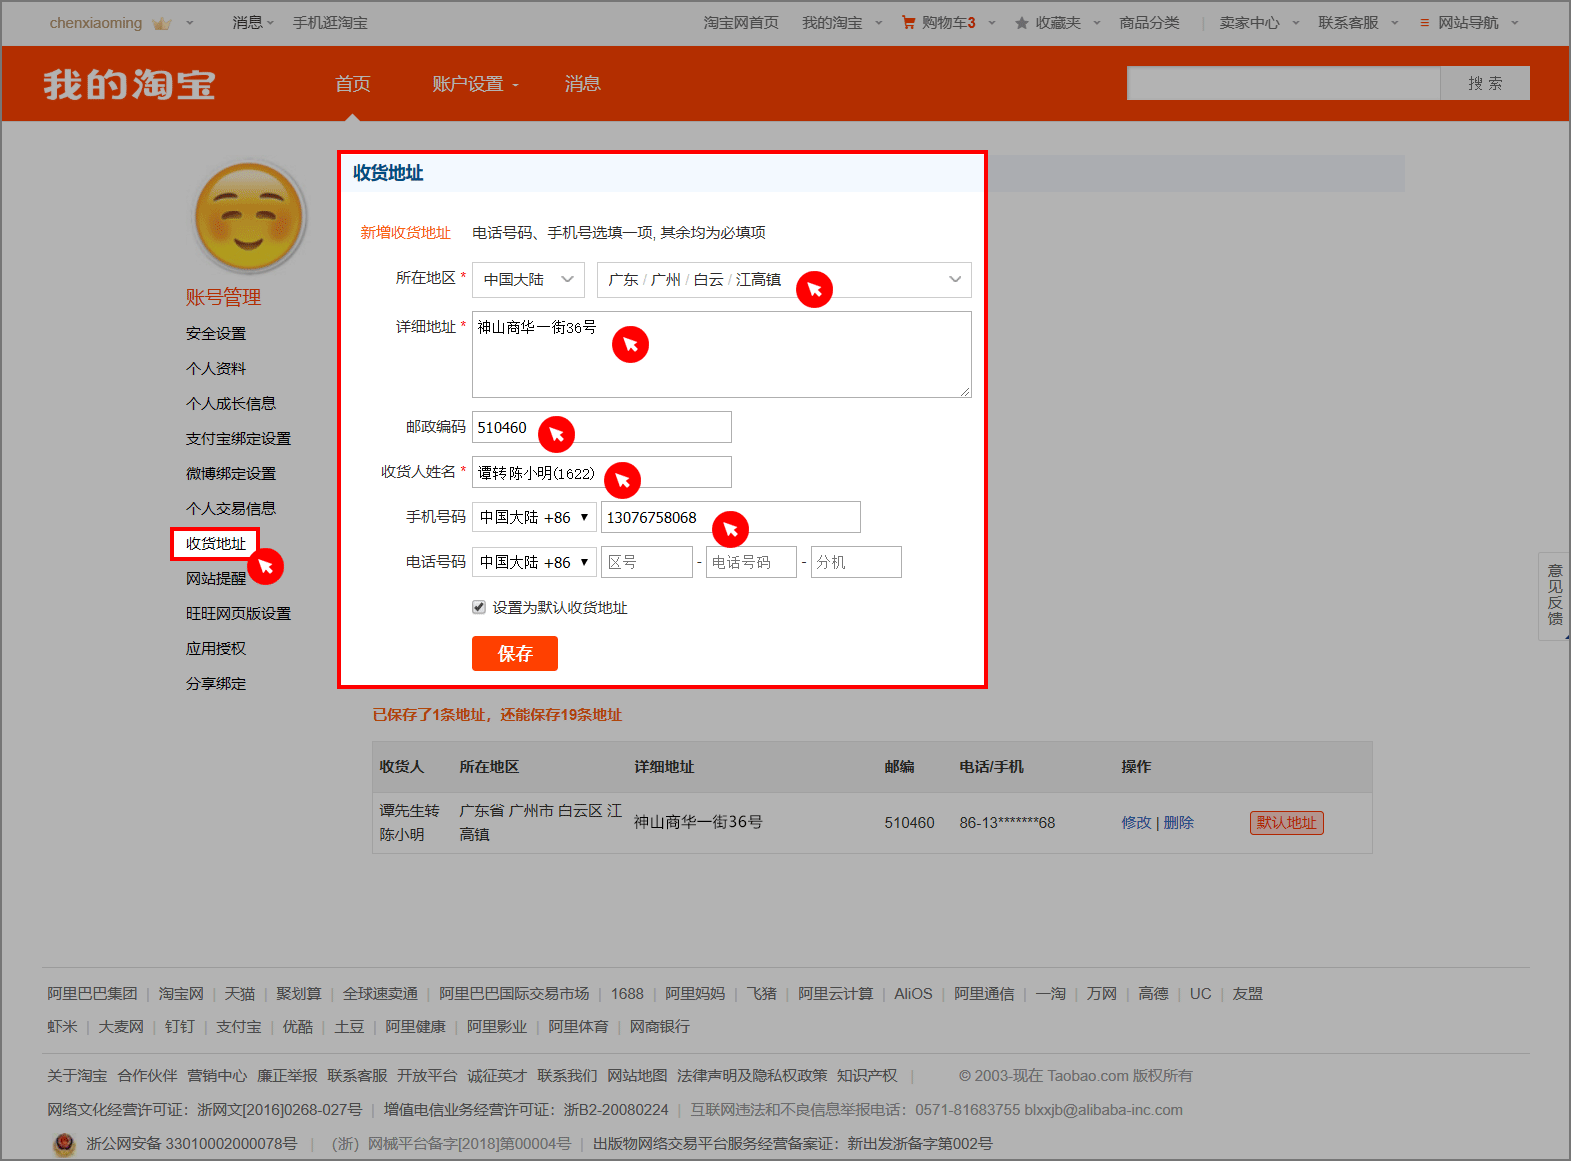Screen dimensions: 1571x1161
Task: Click the crown icon beside chenxiaoming username
Action: pos(162,23)
